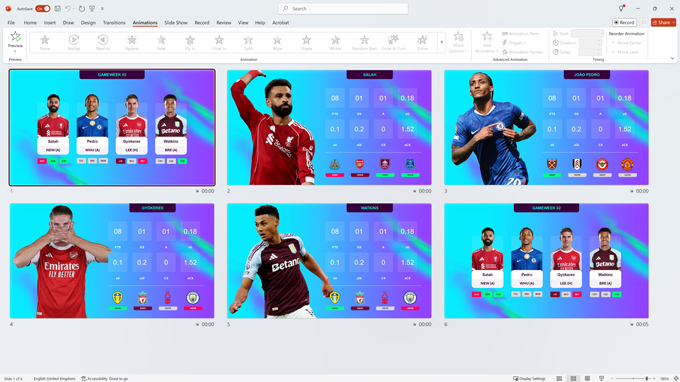Click the Preview animation star icon
This screenshot has height=382, width=680.
click(15, 37)
